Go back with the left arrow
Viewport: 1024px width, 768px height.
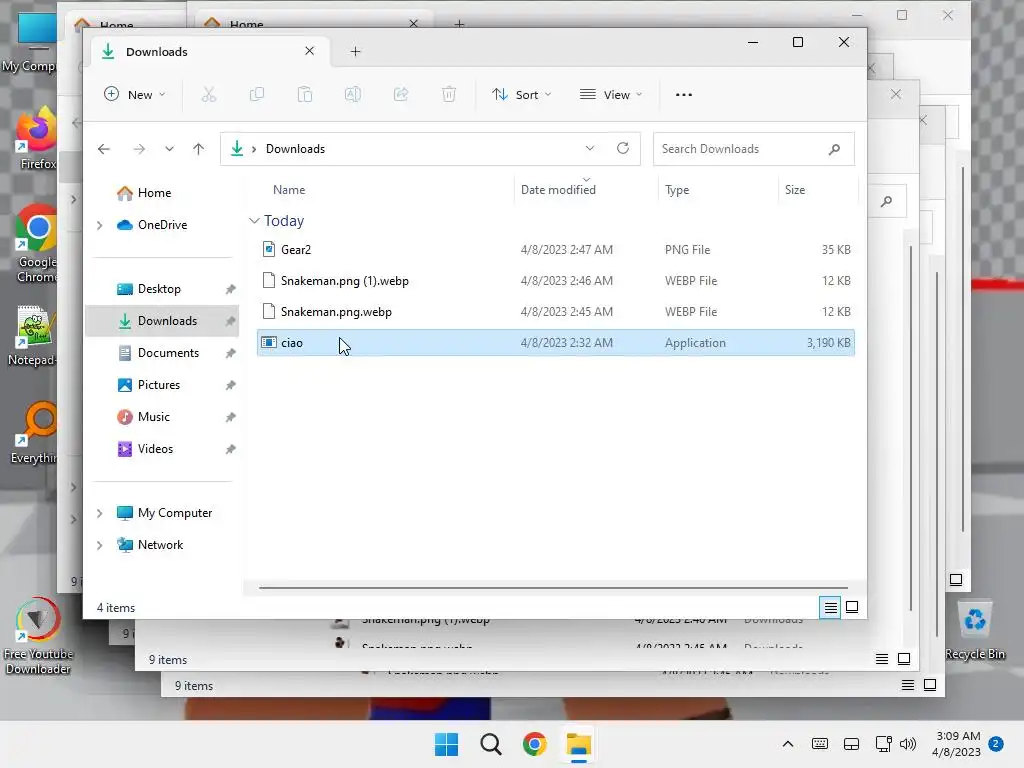click(104, 149)
